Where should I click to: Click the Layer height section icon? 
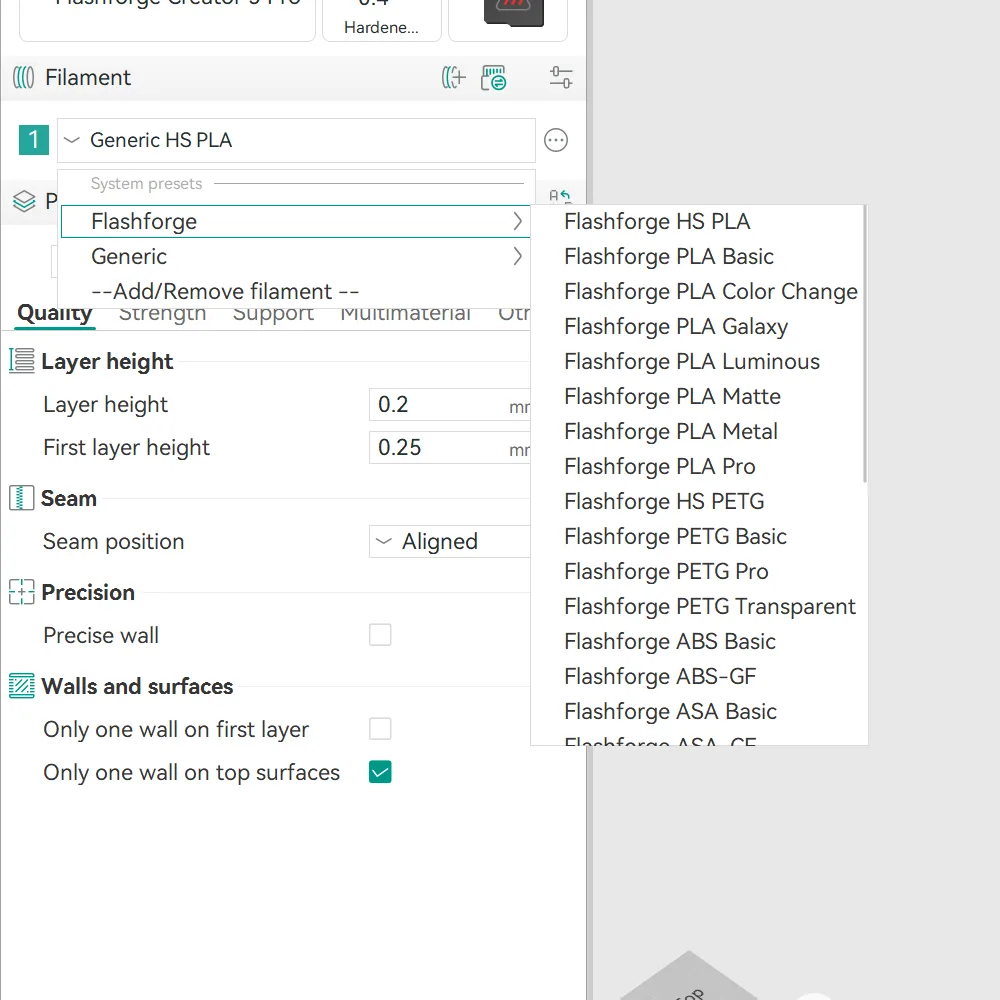point(22,361)
